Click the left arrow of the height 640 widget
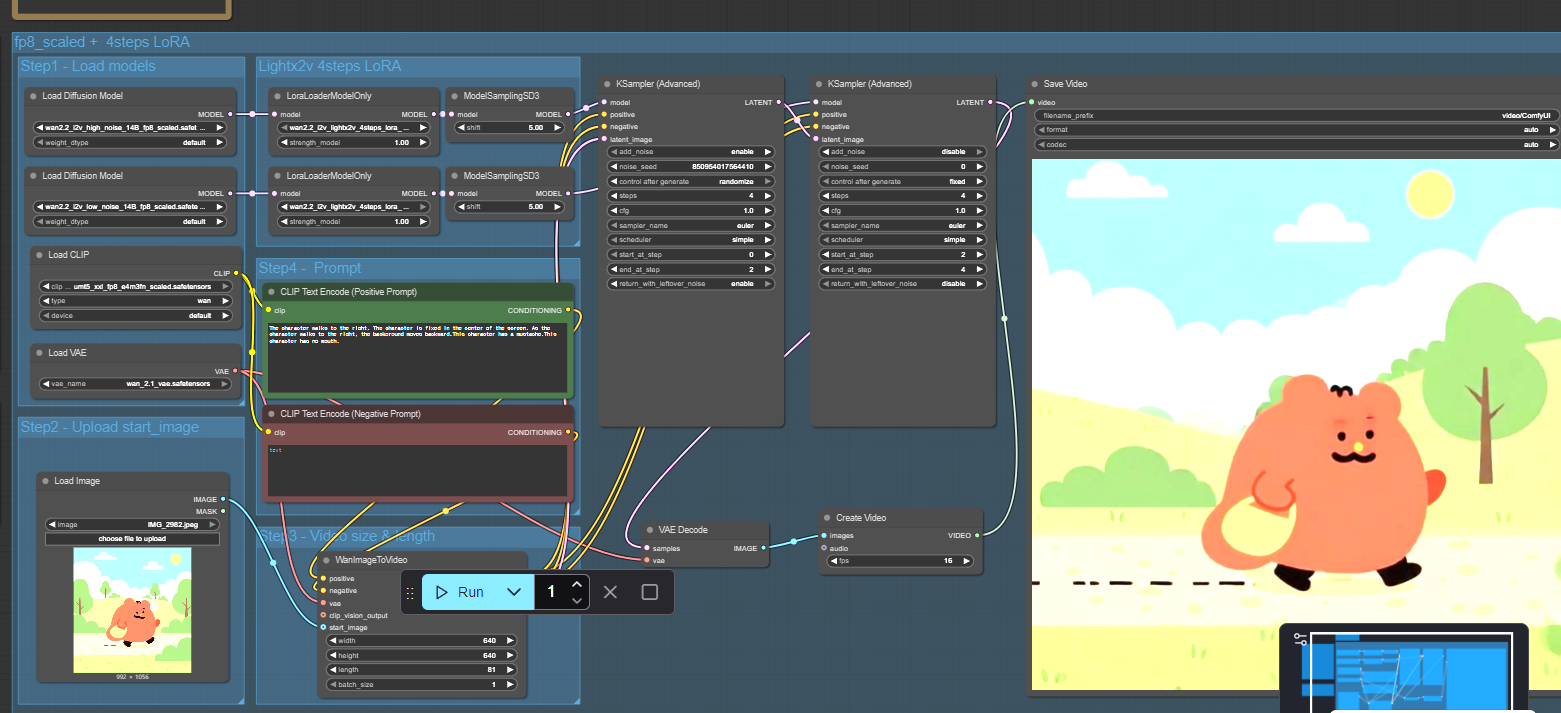Image resolution: width=1561 pixels, height=713 pixels. pos(334,656)
